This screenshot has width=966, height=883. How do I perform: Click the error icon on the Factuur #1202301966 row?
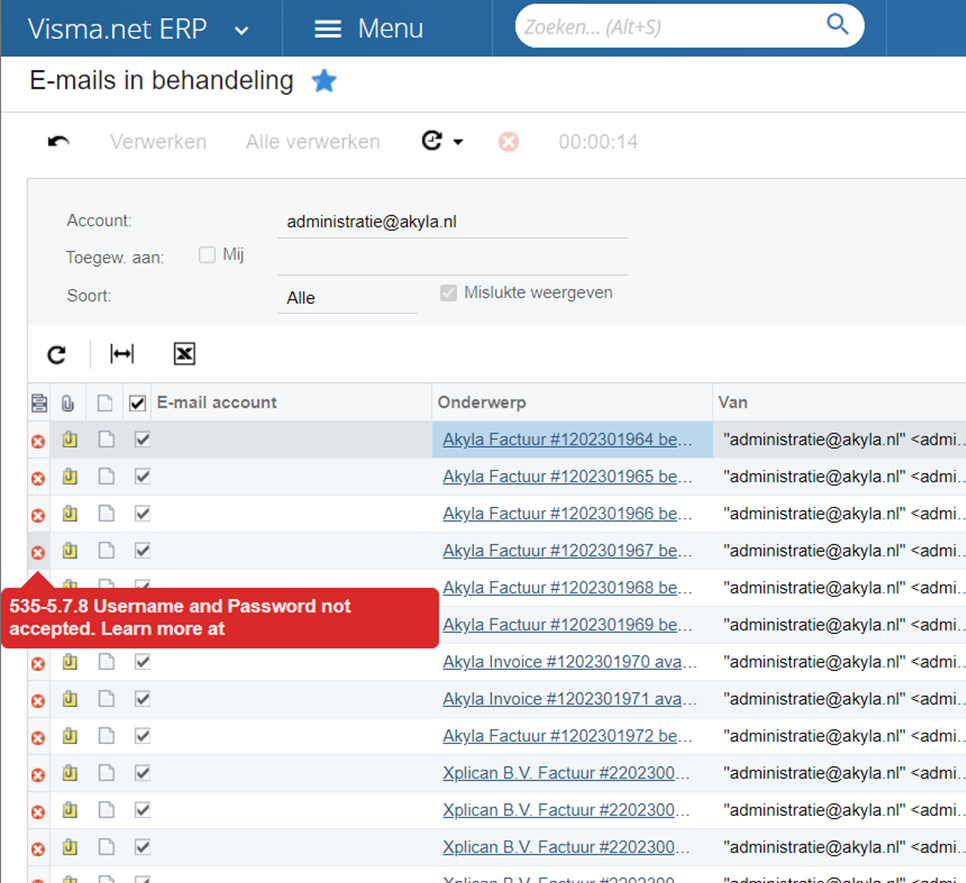click(38, 515)
